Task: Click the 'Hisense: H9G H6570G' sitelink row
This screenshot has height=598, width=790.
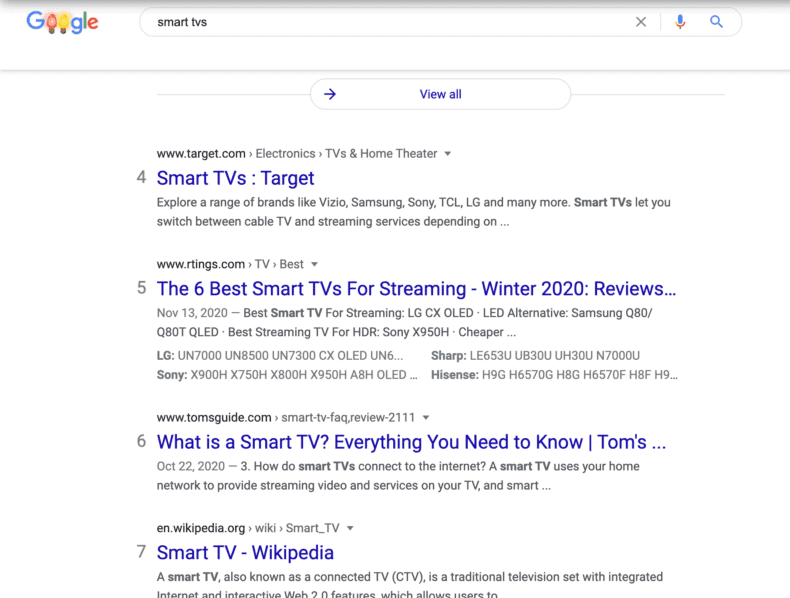Action: click(554, 375)
